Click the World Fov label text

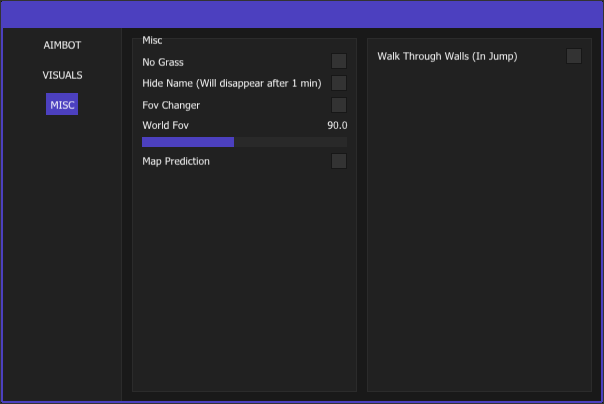coord(165,125)
